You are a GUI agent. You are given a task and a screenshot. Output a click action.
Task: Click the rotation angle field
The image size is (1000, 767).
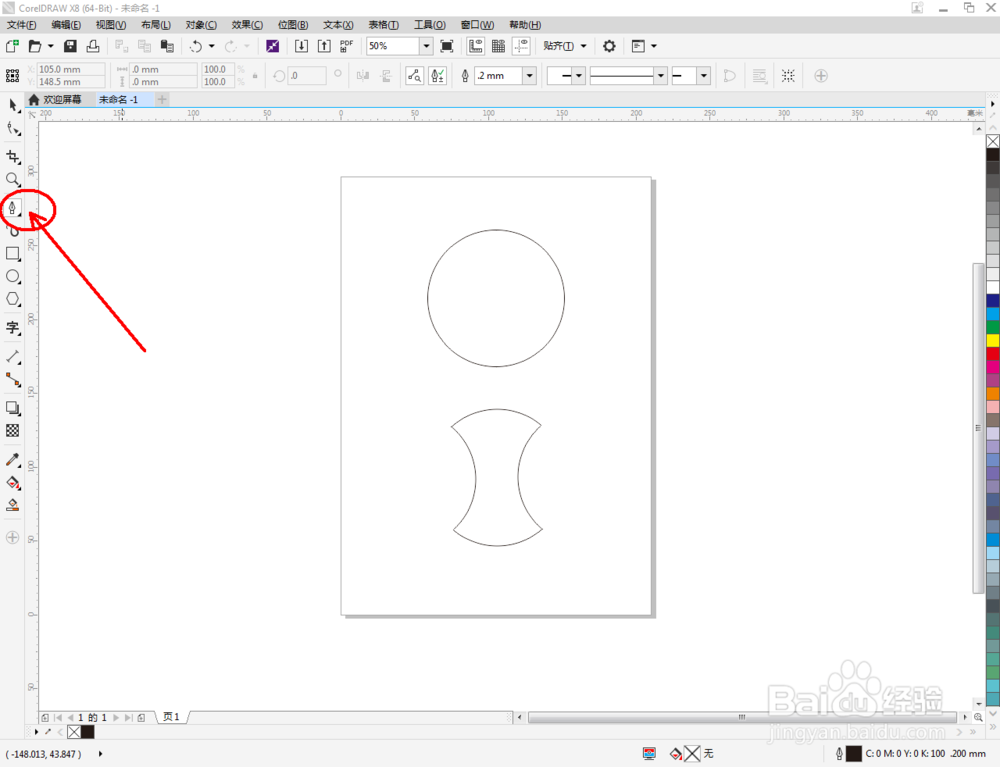pos(307,76)
